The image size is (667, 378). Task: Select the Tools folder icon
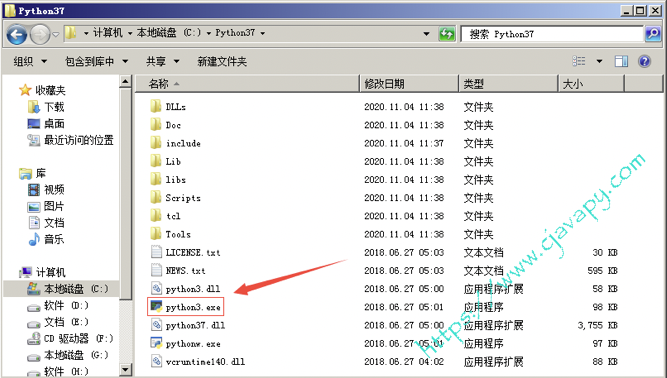156,234
